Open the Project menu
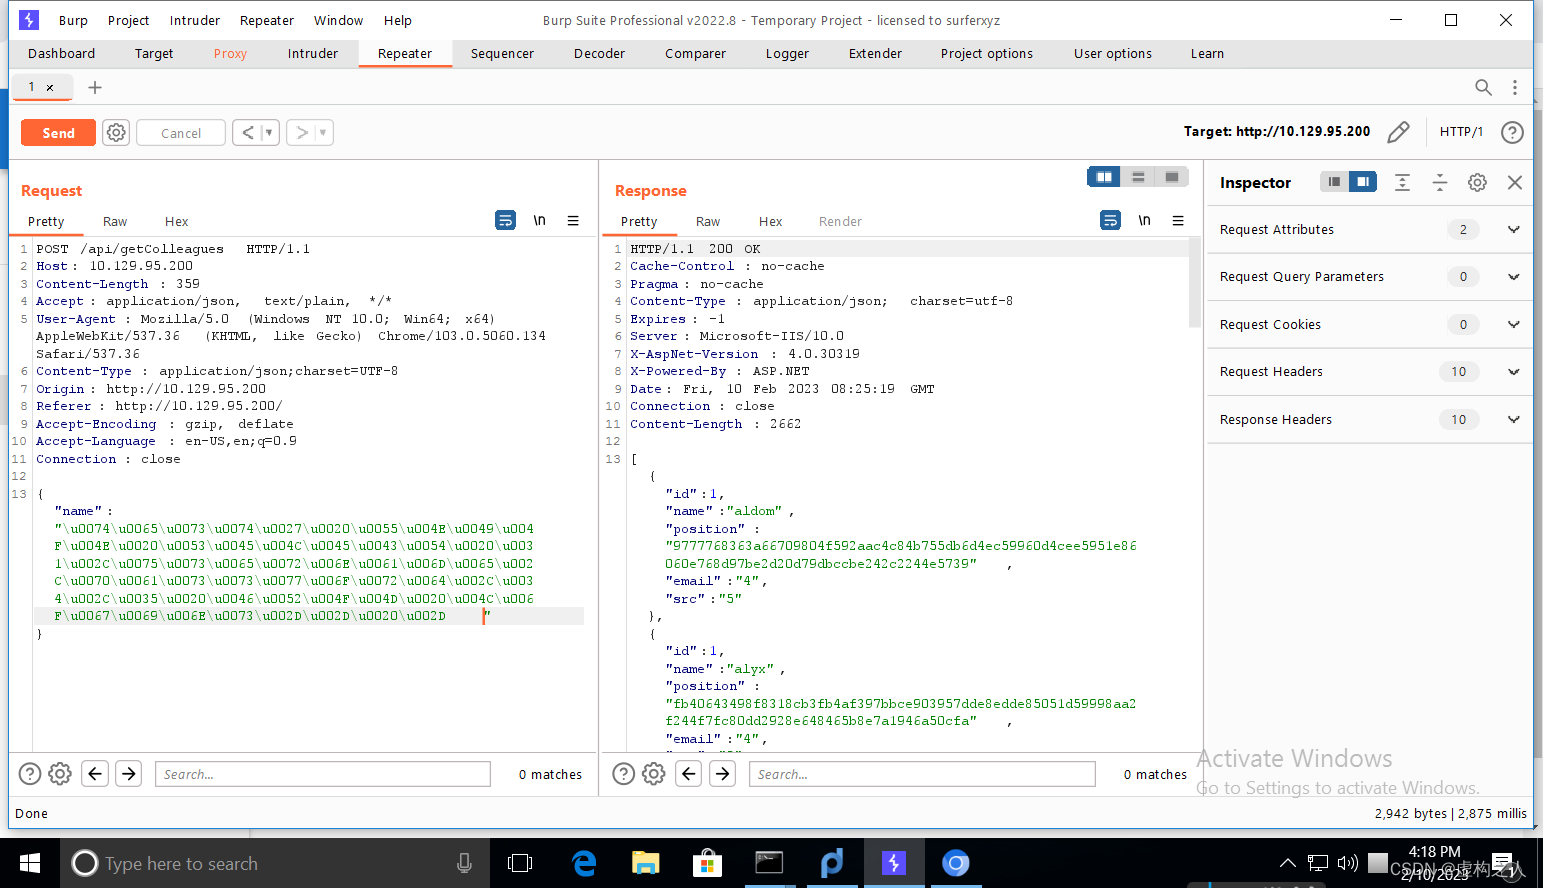The height and width of the screenshot is (888, 1543). point(128,20)
